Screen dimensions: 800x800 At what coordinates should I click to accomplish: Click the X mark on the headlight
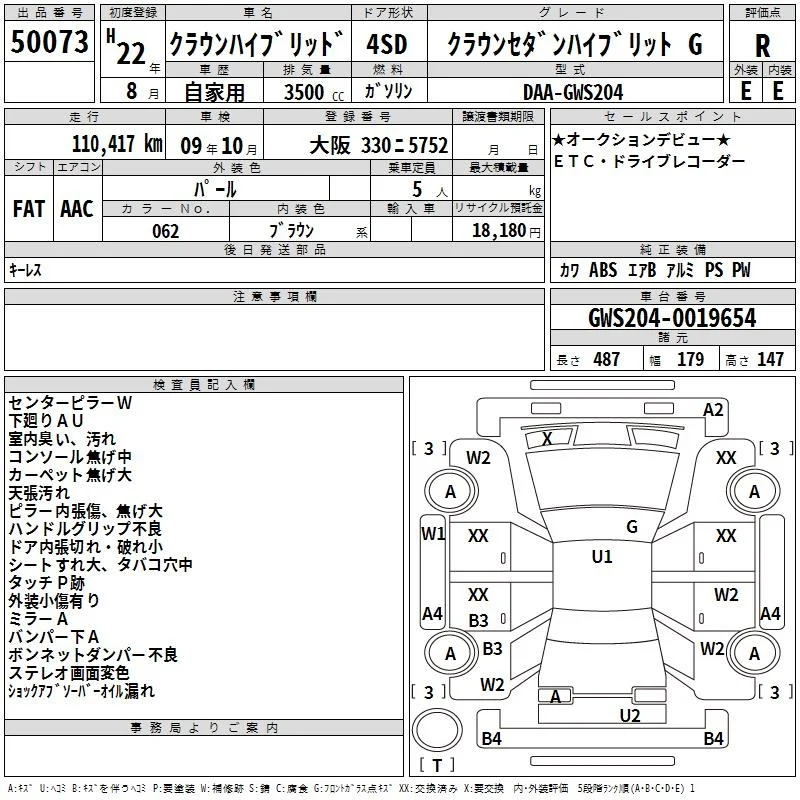point(547,438)
